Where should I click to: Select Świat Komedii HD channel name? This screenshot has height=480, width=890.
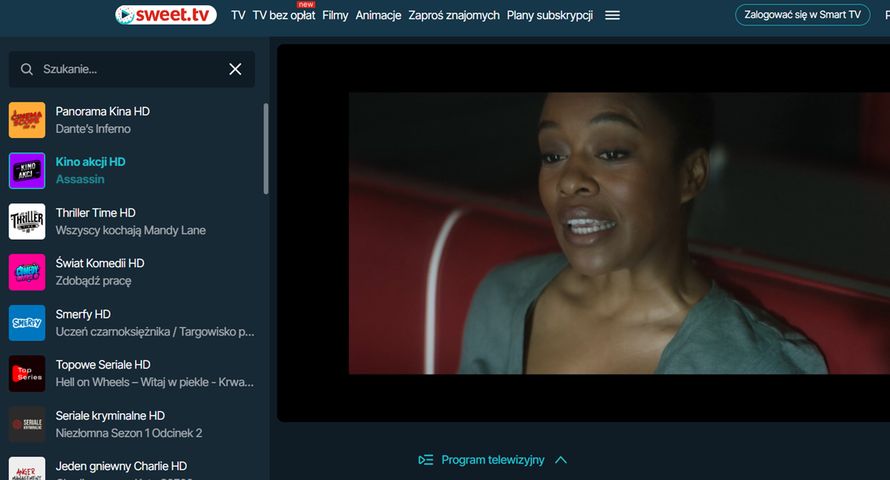[100, 263]
